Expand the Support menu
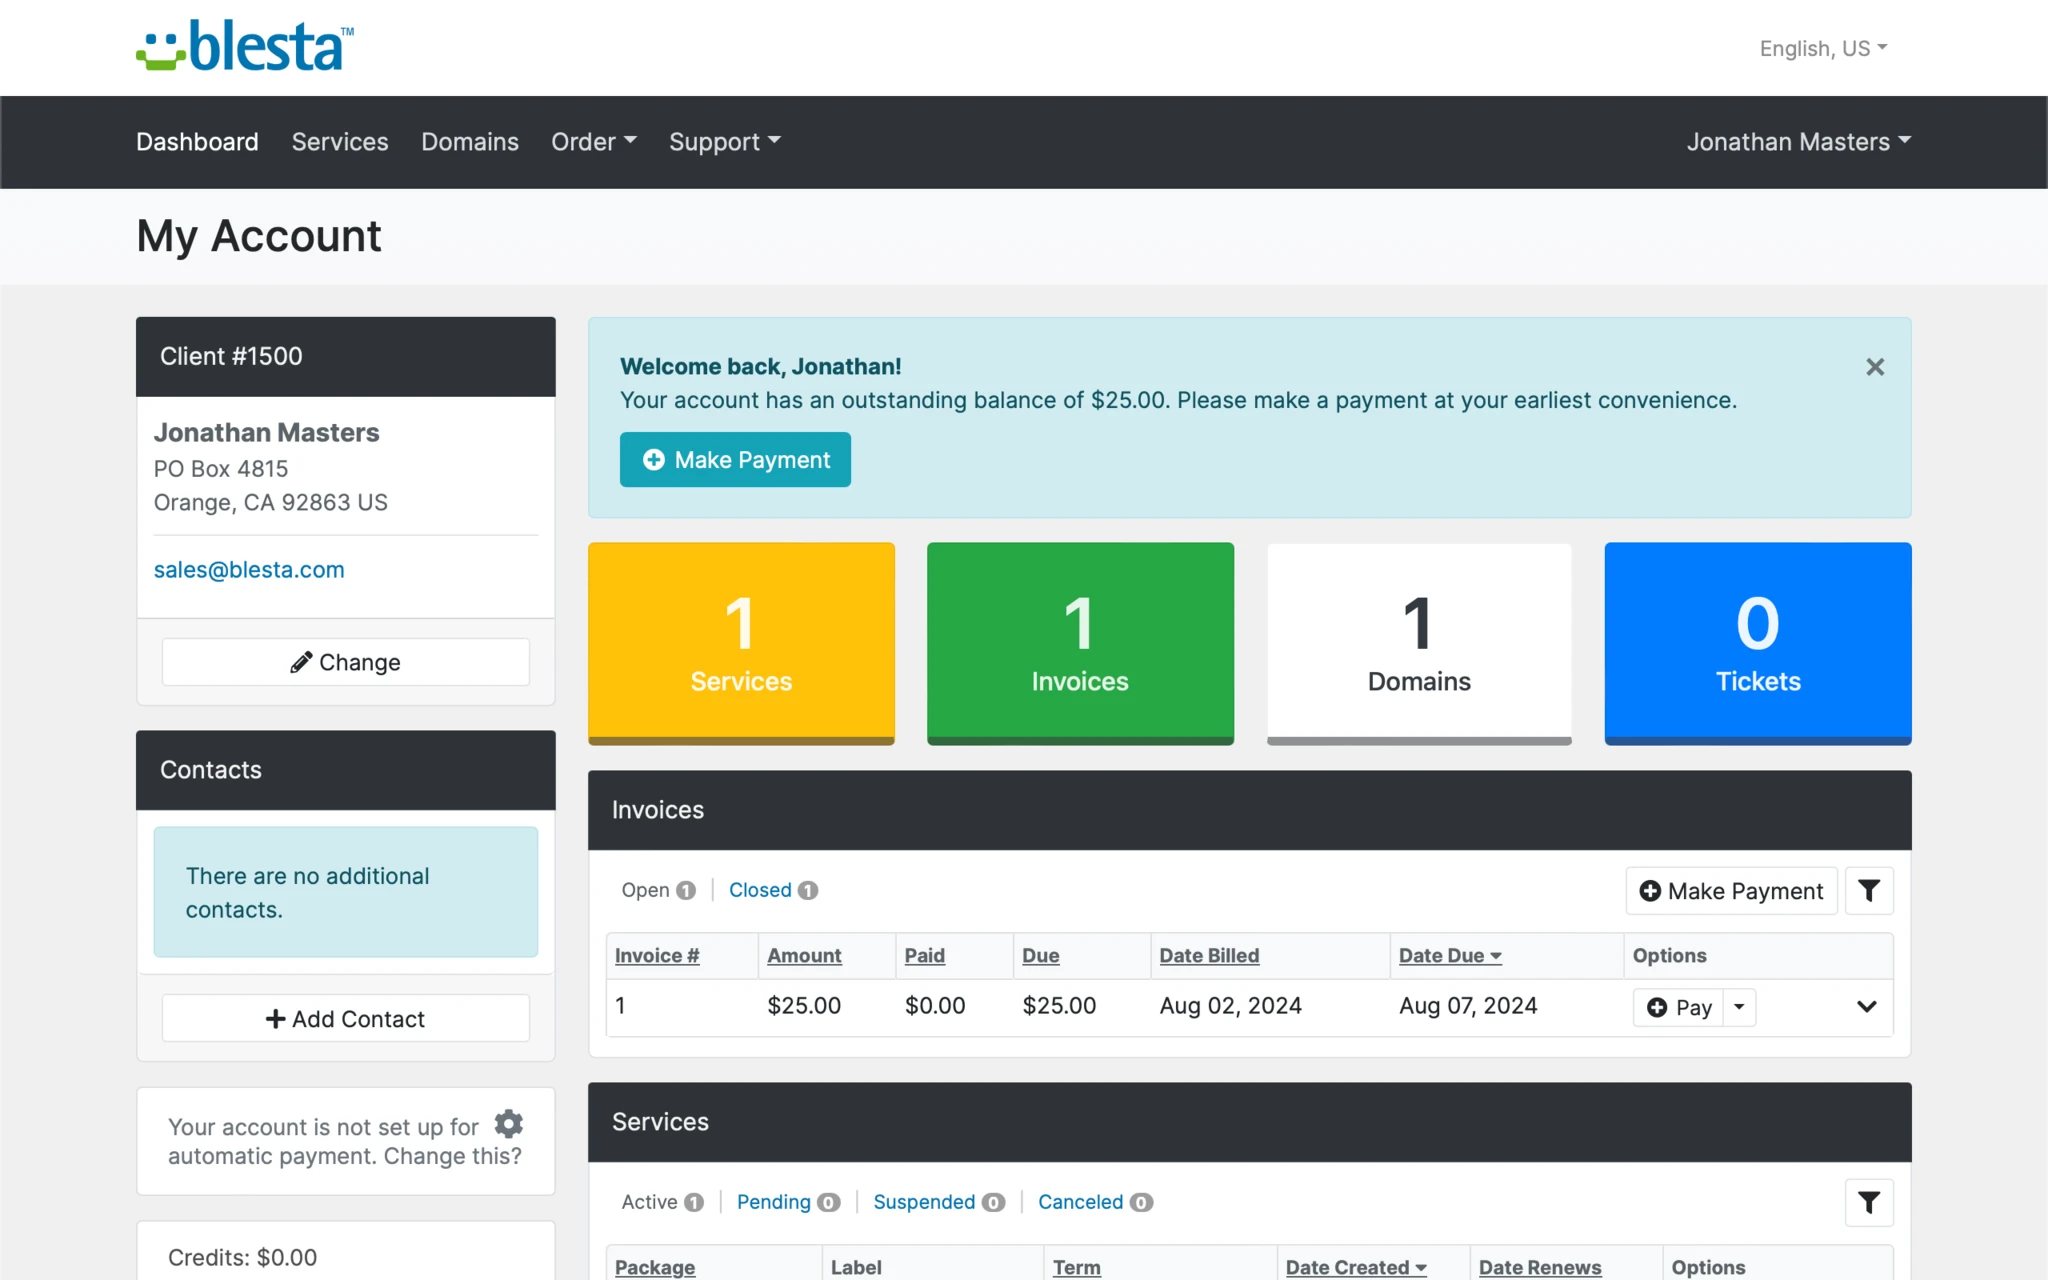2048x1280 pixels. point(724,142)
